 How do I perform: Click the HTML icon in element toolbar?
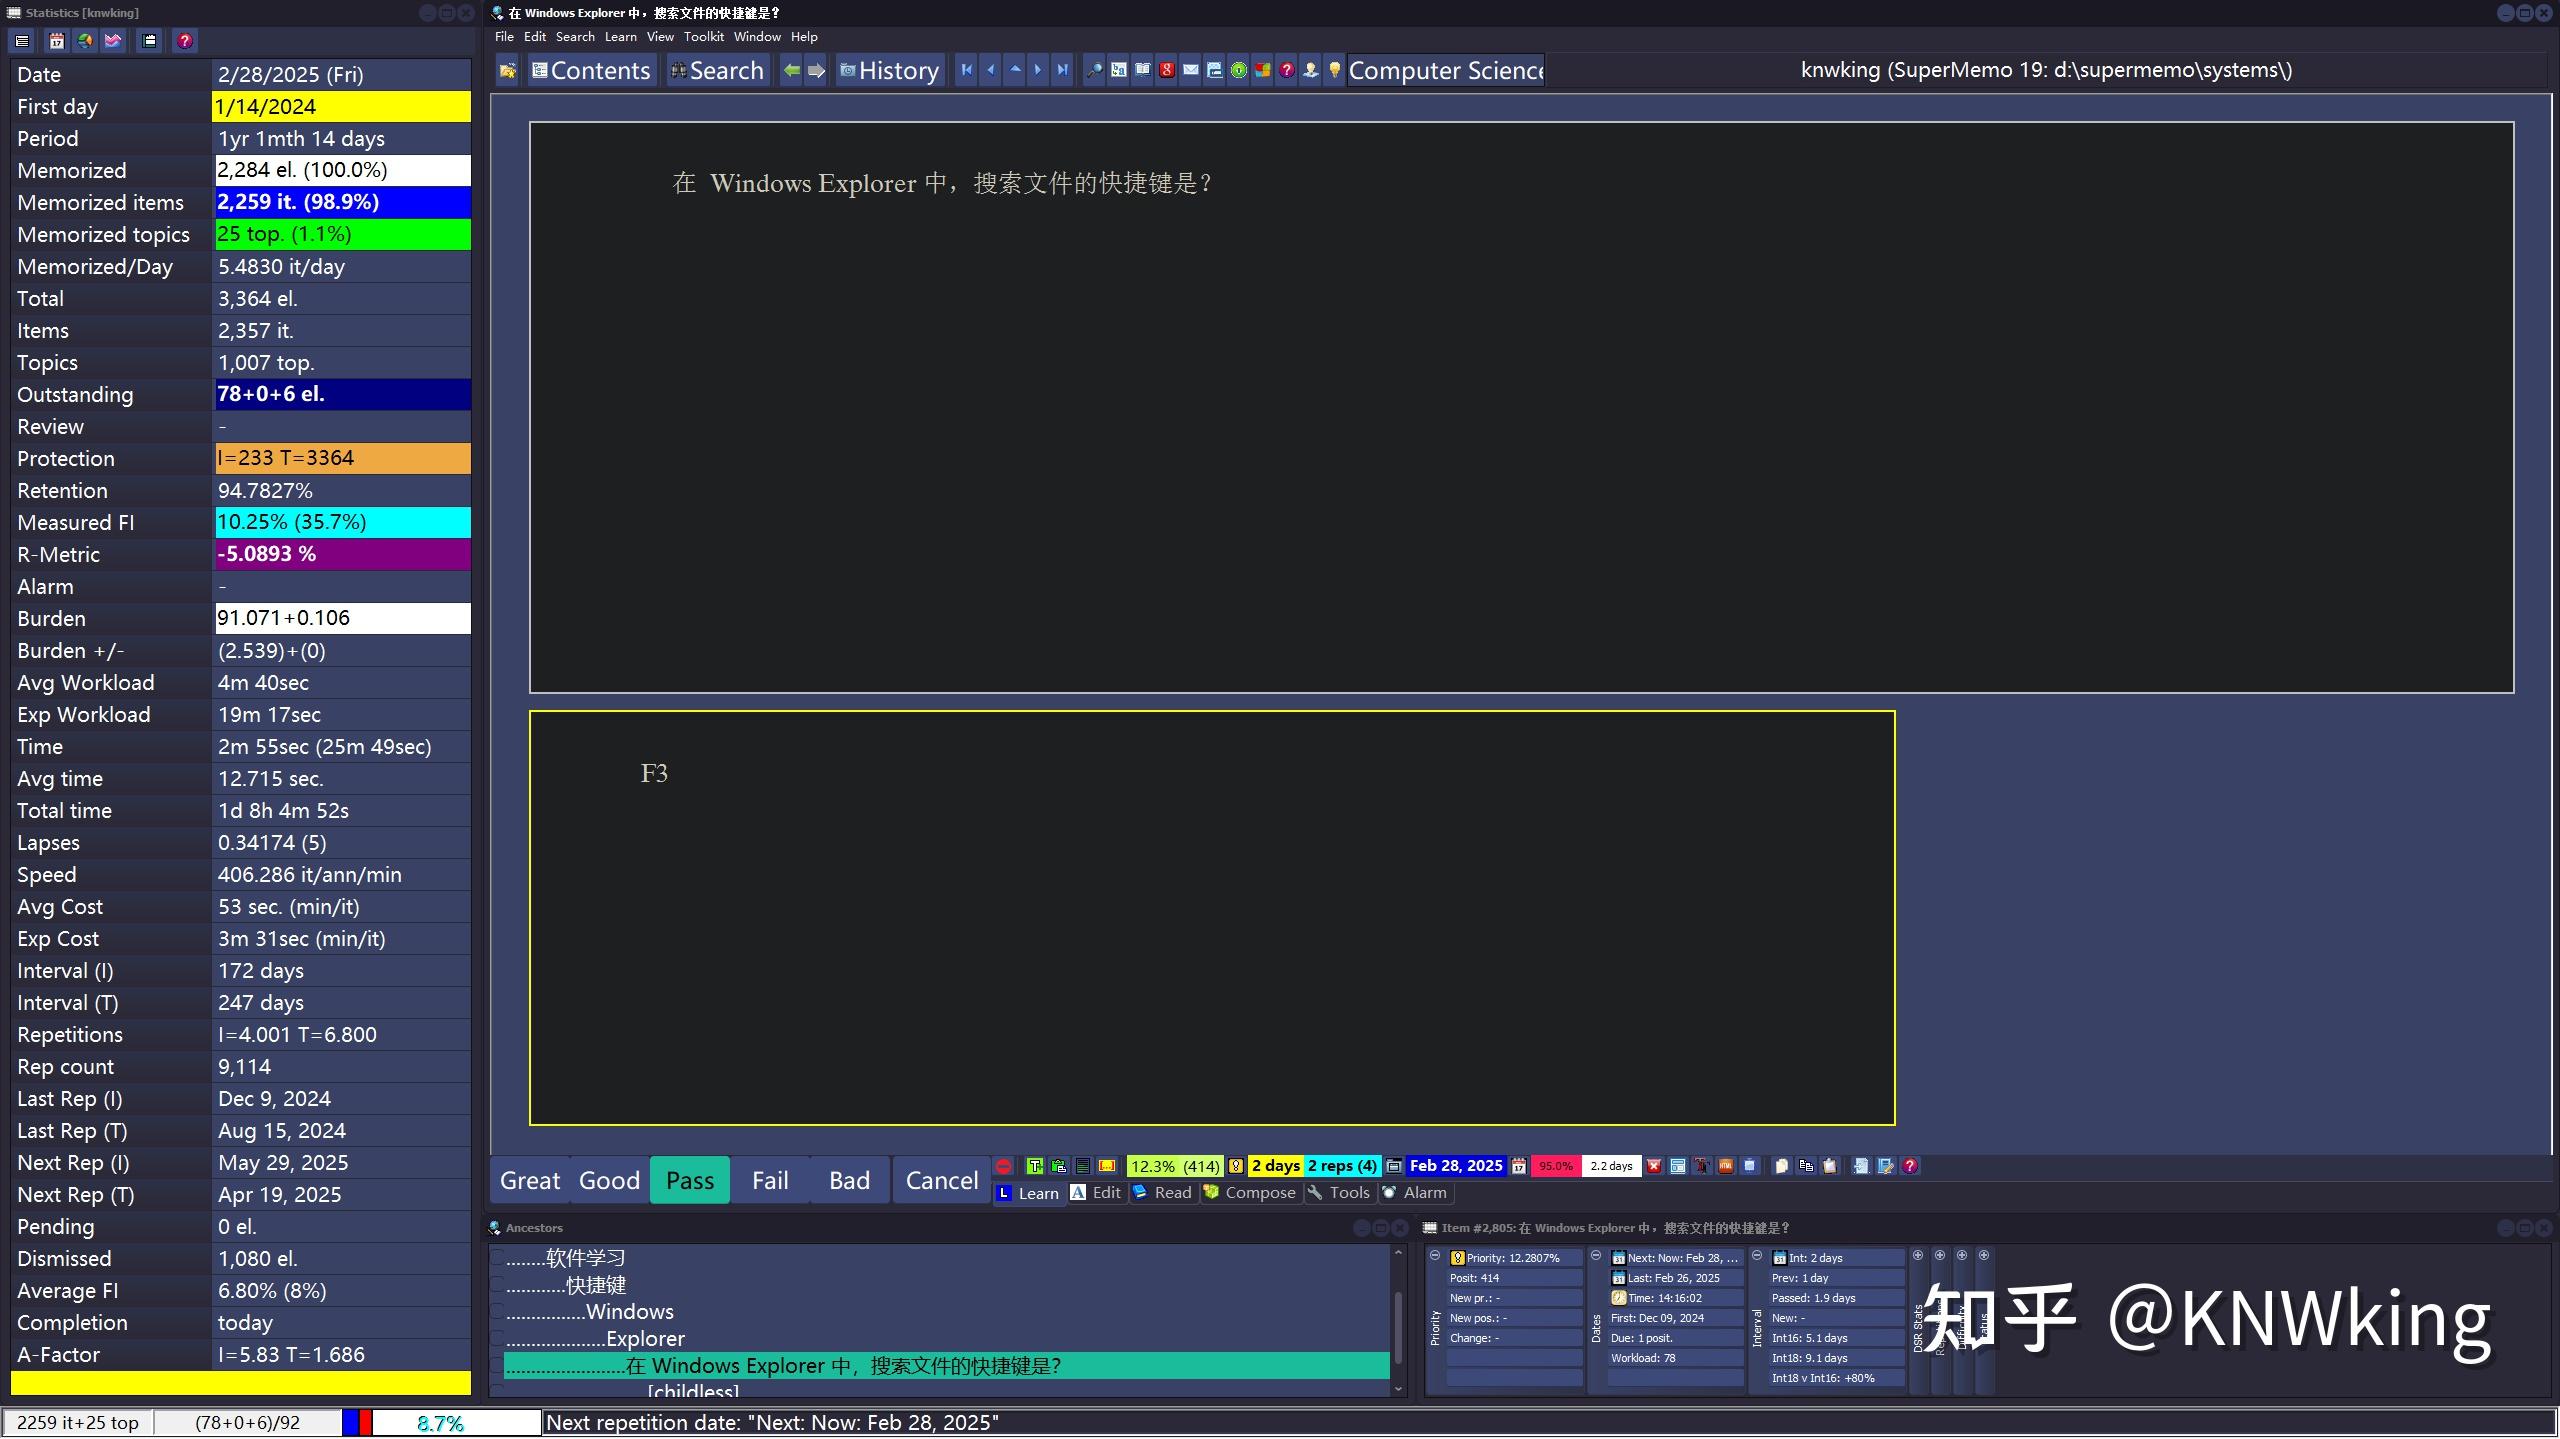[1726, 1166]
